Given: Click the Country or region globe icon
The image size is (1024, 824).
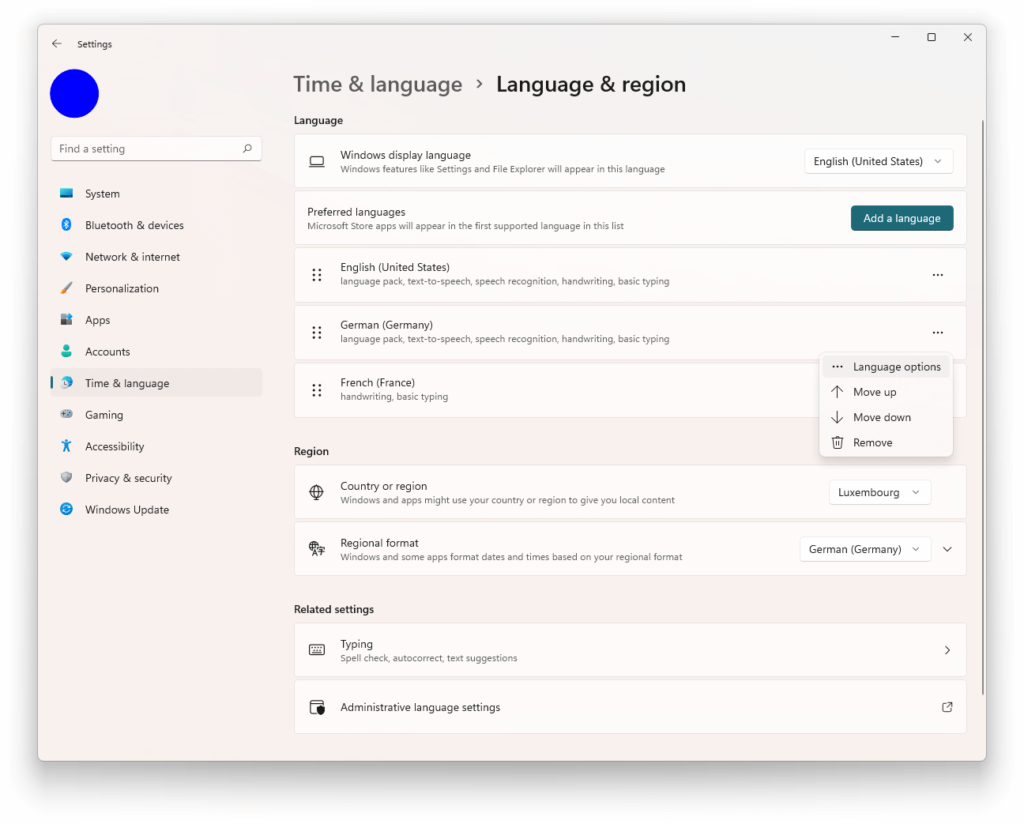Looking at the screenshot, I should 317,492.
